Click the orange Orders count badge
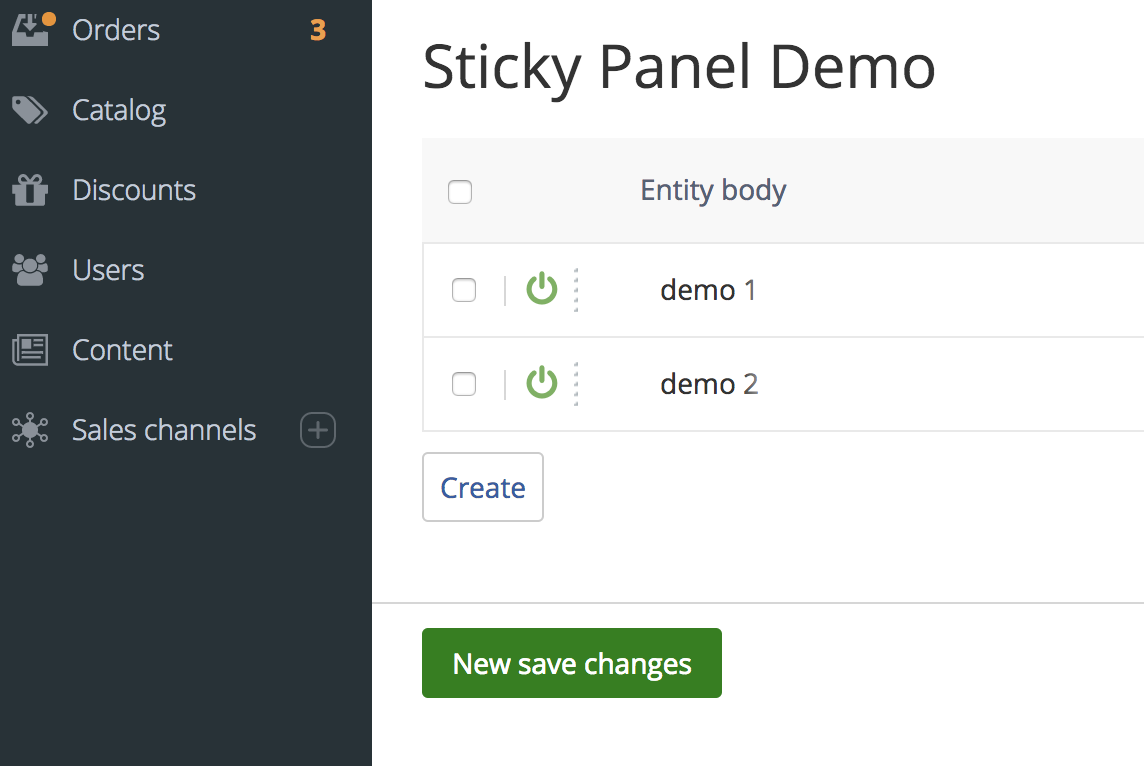The image size is (1144, 766). (x=318, y=30)
